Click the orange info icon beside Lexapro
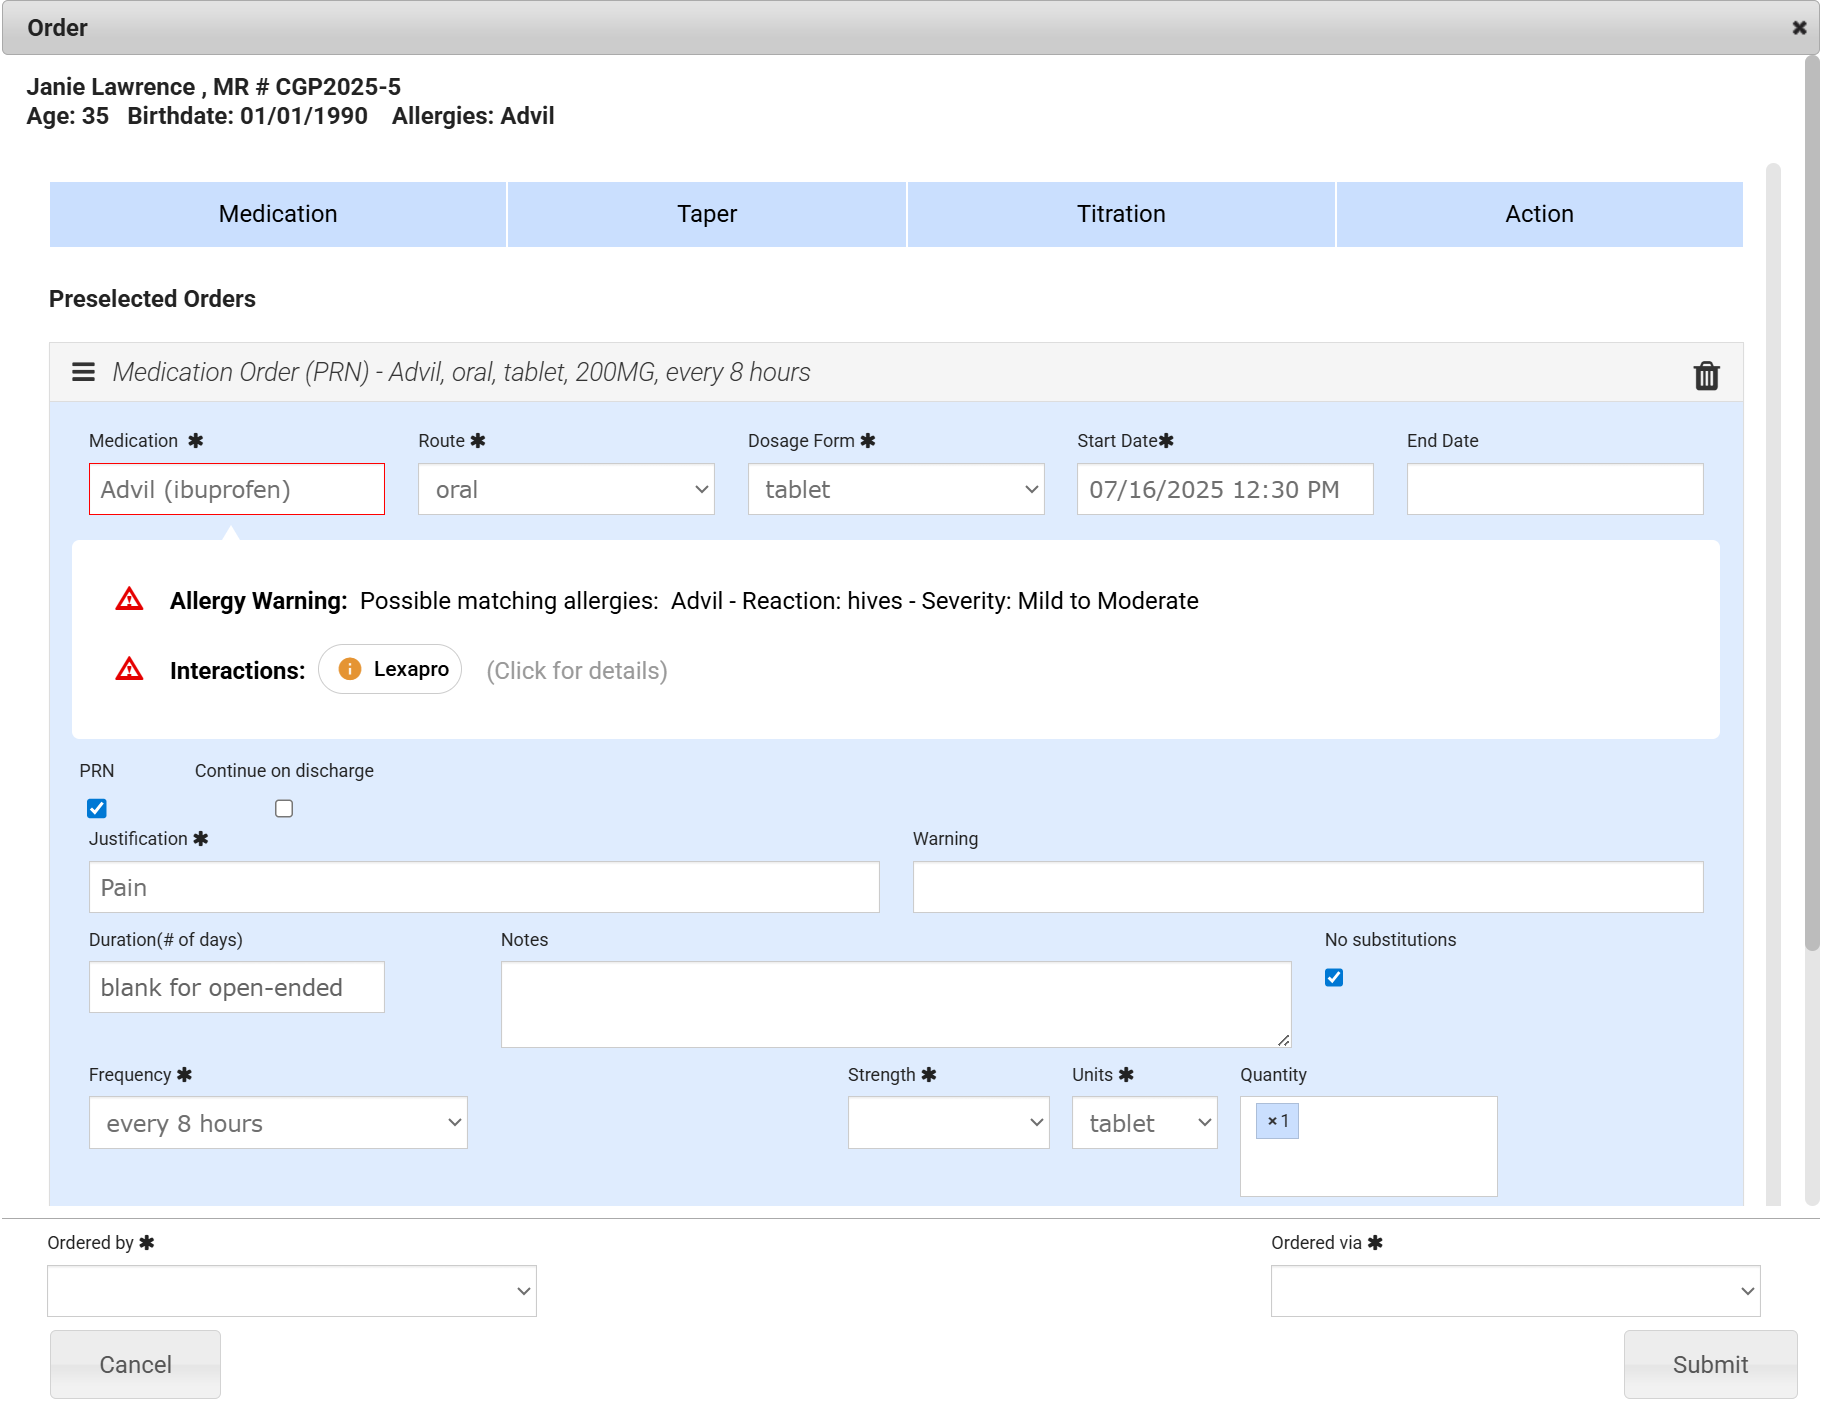 pyautogui.click(x=350, y=669)
